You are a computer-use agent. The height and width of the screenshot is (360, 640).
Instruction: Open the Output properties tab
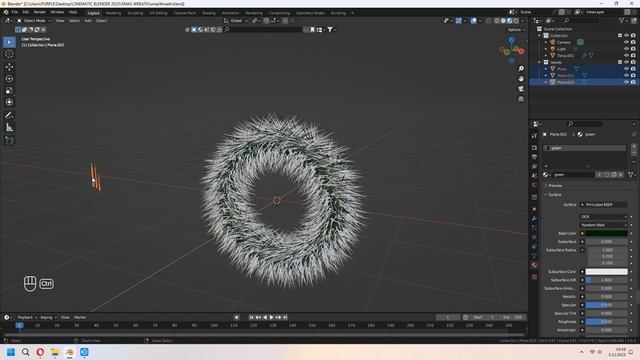[x=534, y=157]
